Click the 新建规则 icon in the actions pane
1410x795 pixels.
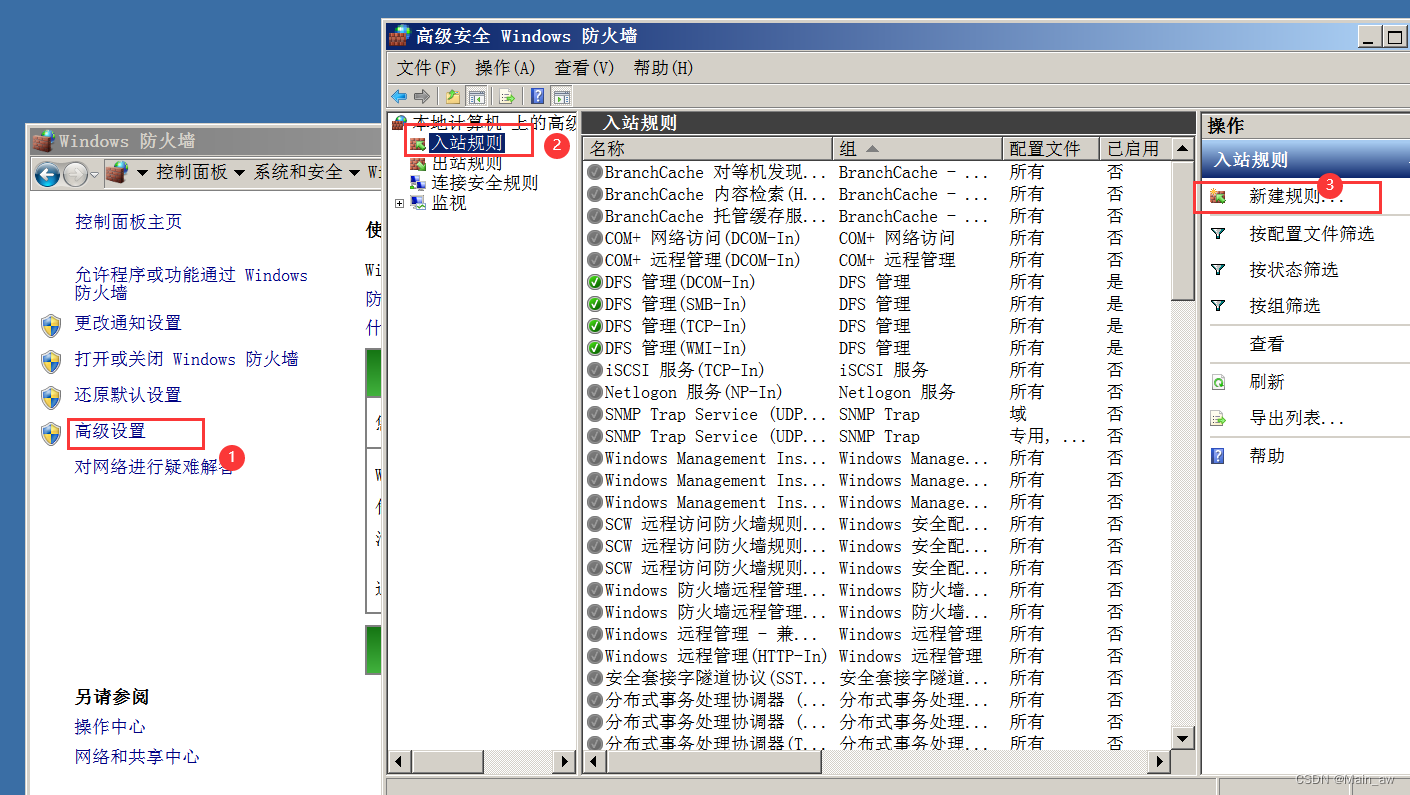1218,197
